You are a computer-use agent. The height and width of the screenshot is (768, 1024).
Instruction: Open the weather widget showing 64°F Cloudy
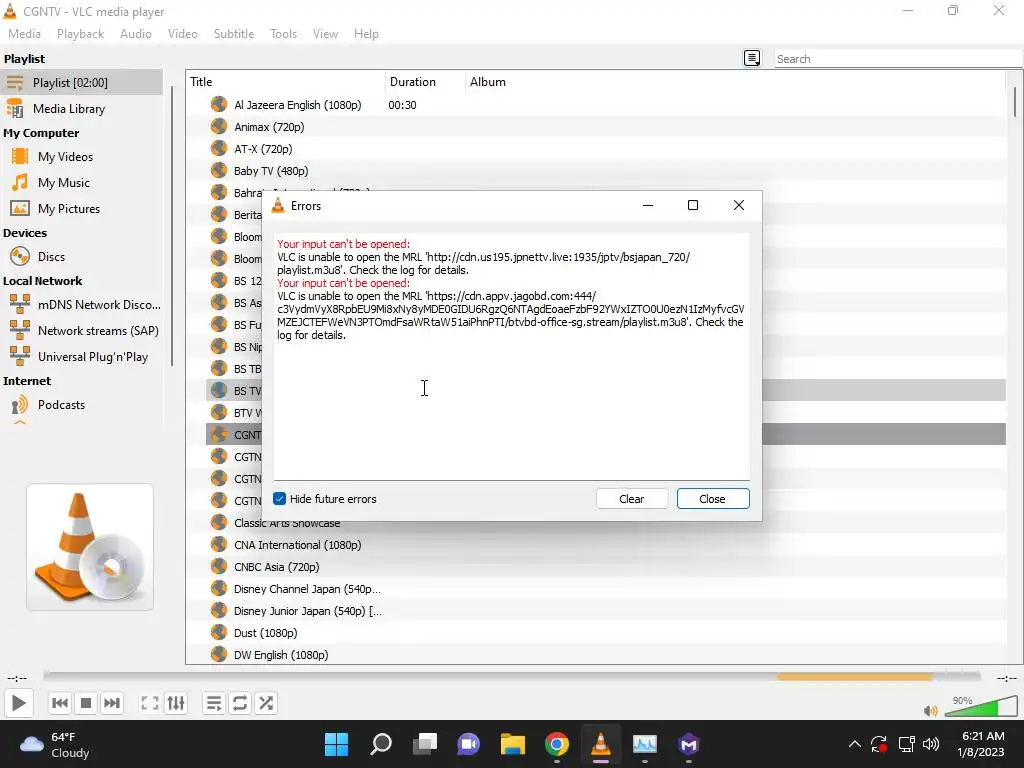[x=55, y=744]
